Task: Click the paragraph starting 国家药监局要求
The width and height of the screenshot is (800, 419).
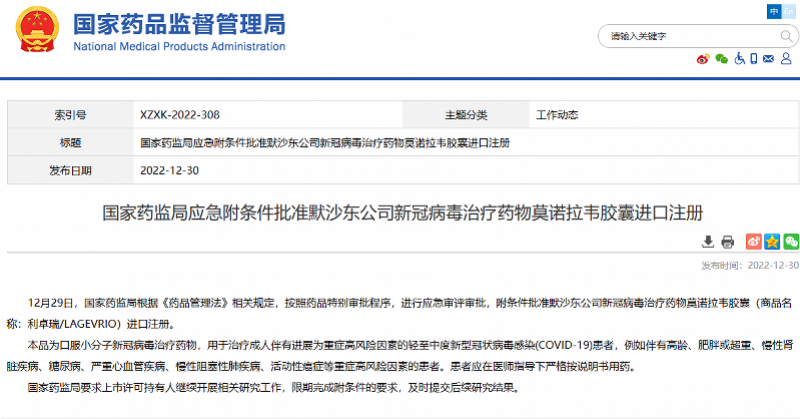Action: 274,388
